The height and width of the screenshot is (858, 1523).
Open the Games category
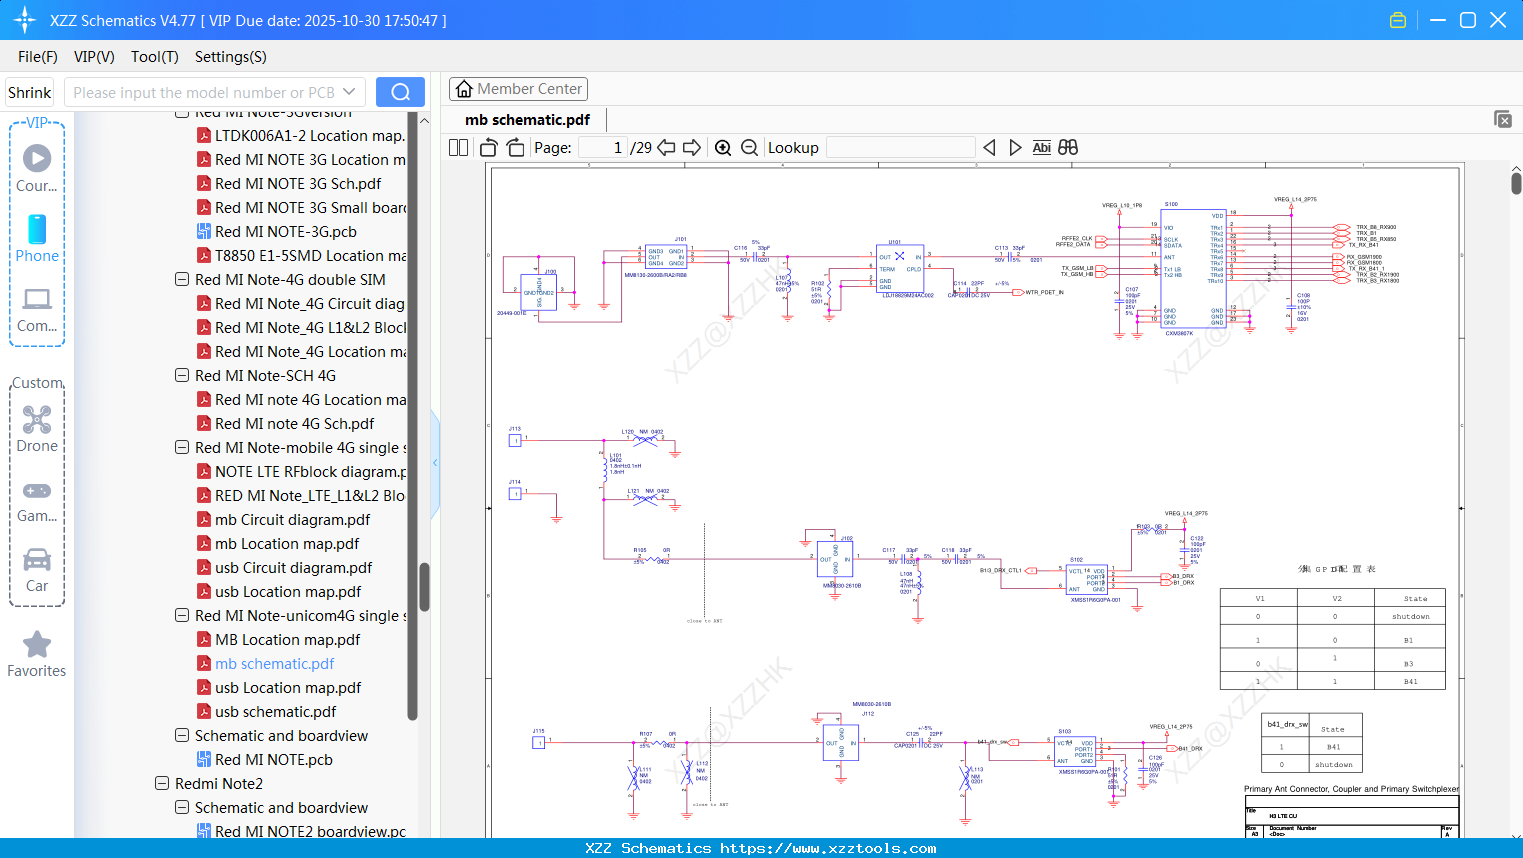click(x=37, y=490)
